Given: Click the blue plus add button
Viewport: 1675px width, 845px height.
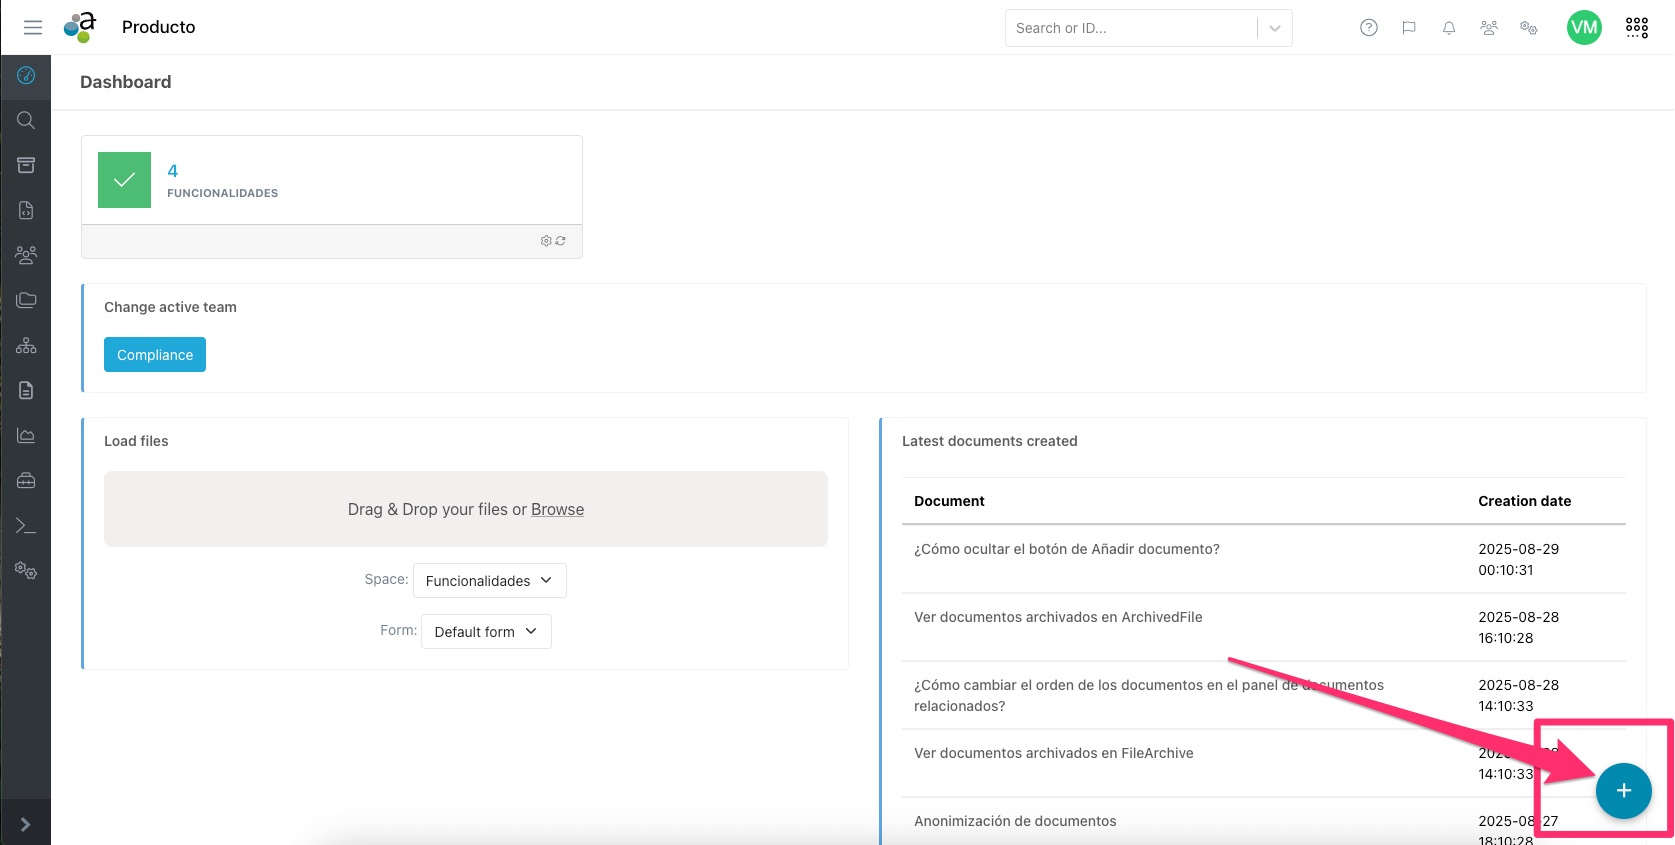Looking at the screenshot, I should click(x=1623, y=790).
